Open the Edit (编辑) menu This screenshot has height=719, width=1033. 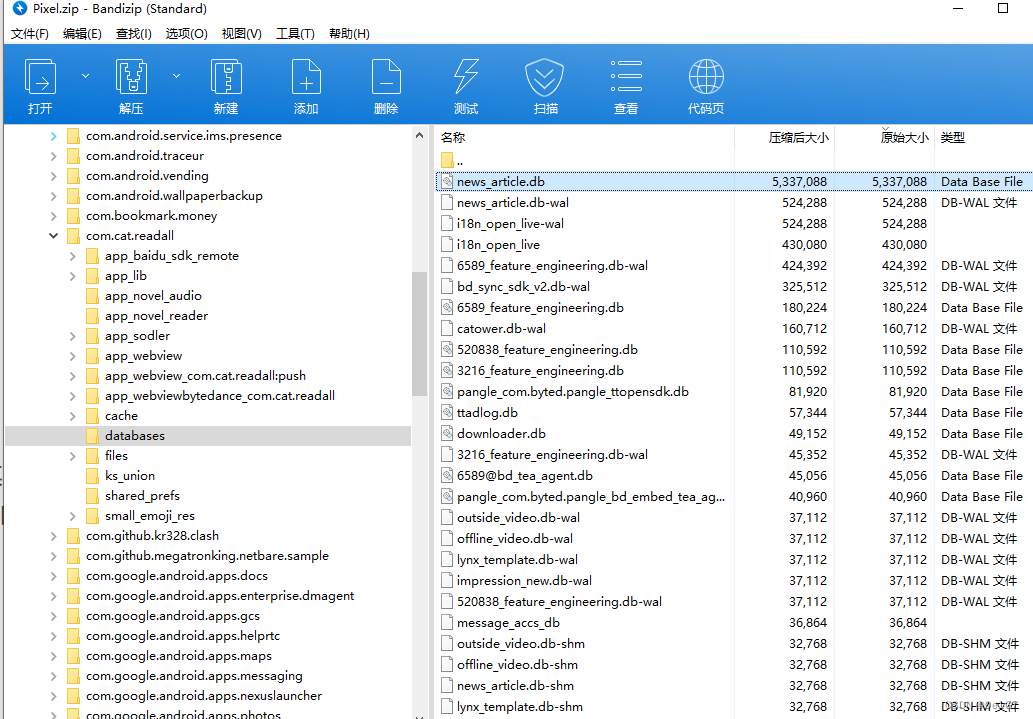coord(82,34)
